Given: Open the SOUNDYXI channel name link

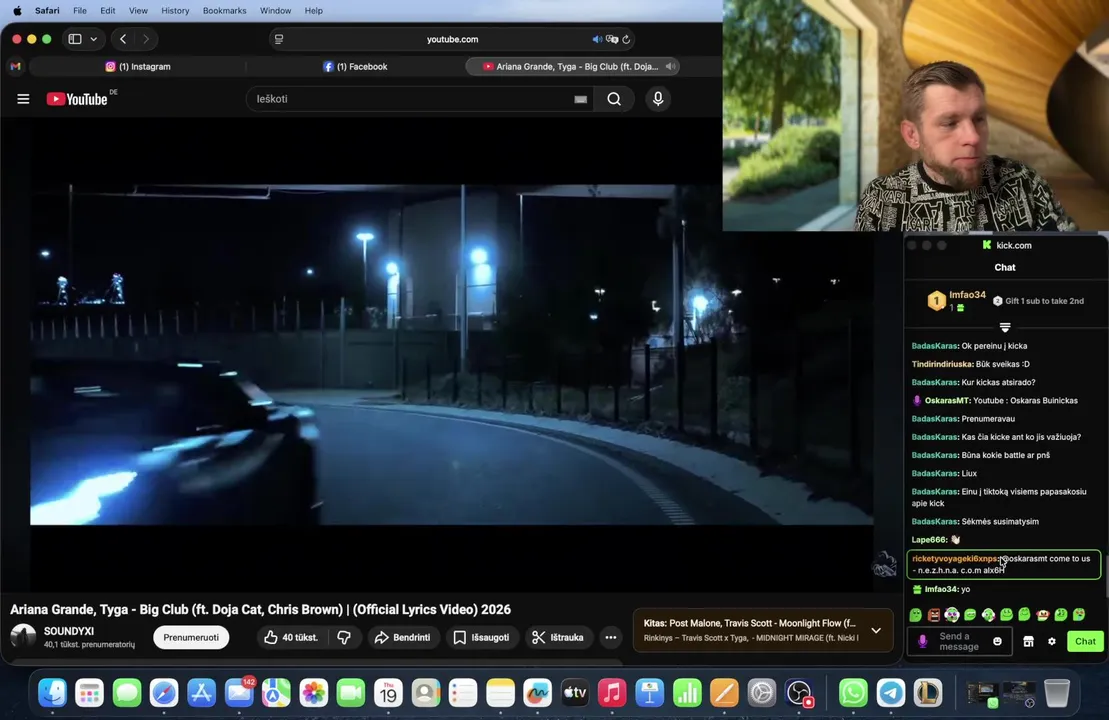Looking at the screenshot, I should [69, 631].
